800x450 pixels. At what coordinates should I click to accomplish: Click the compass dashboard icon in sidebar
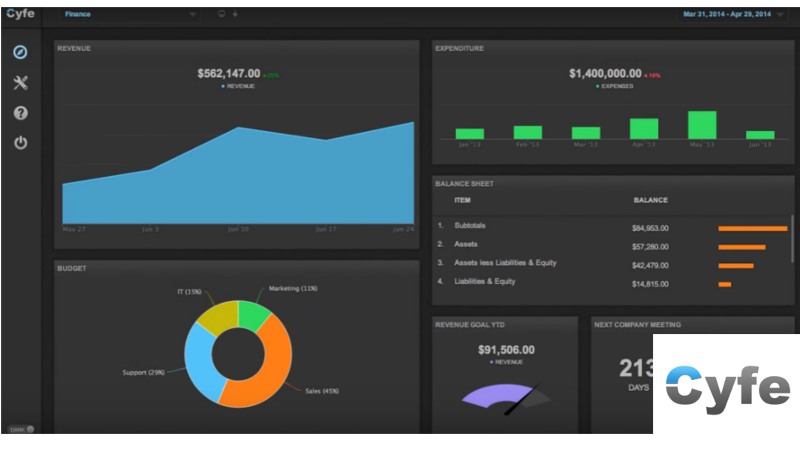tap(20, 53)
